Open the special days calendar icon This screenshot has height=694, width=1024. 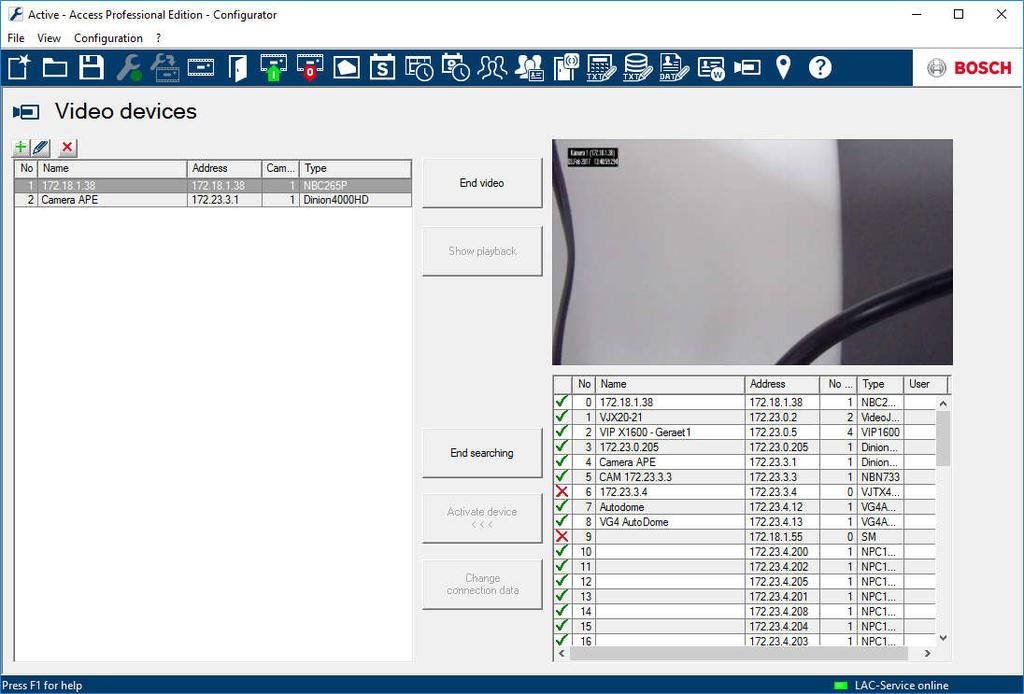pos(382,67)
